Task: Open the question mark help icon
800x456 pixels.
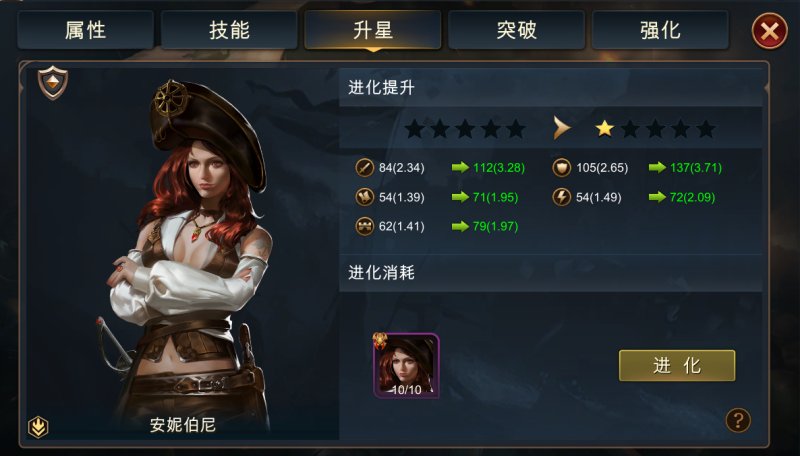Action: click(x=738, y=420)
